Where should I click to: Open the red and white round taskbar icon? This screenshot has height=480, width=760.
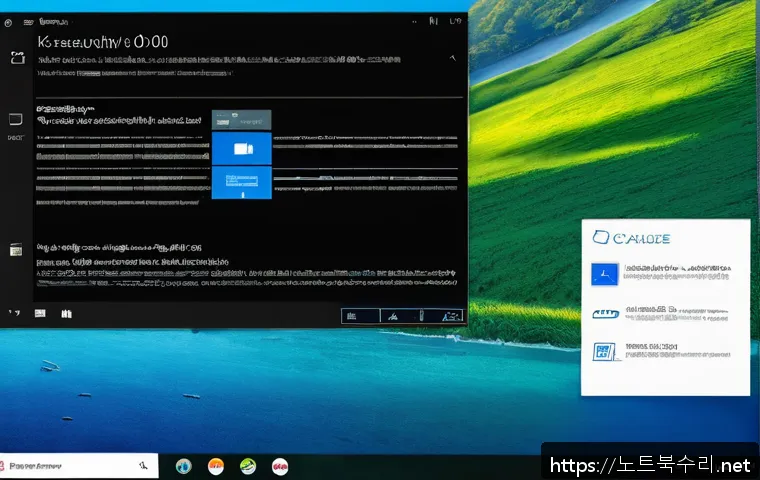pos(280,466)
